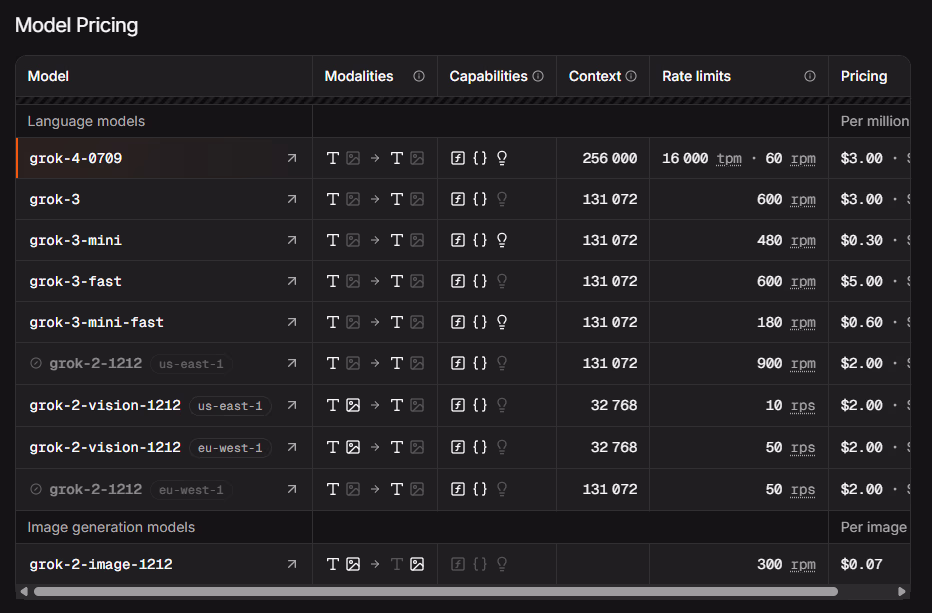The height and width of the screenshot is (613, 932).
Task: Click the 32 768 context for grok-2-vision-1212 us-east-1
Action: [614, 405]
